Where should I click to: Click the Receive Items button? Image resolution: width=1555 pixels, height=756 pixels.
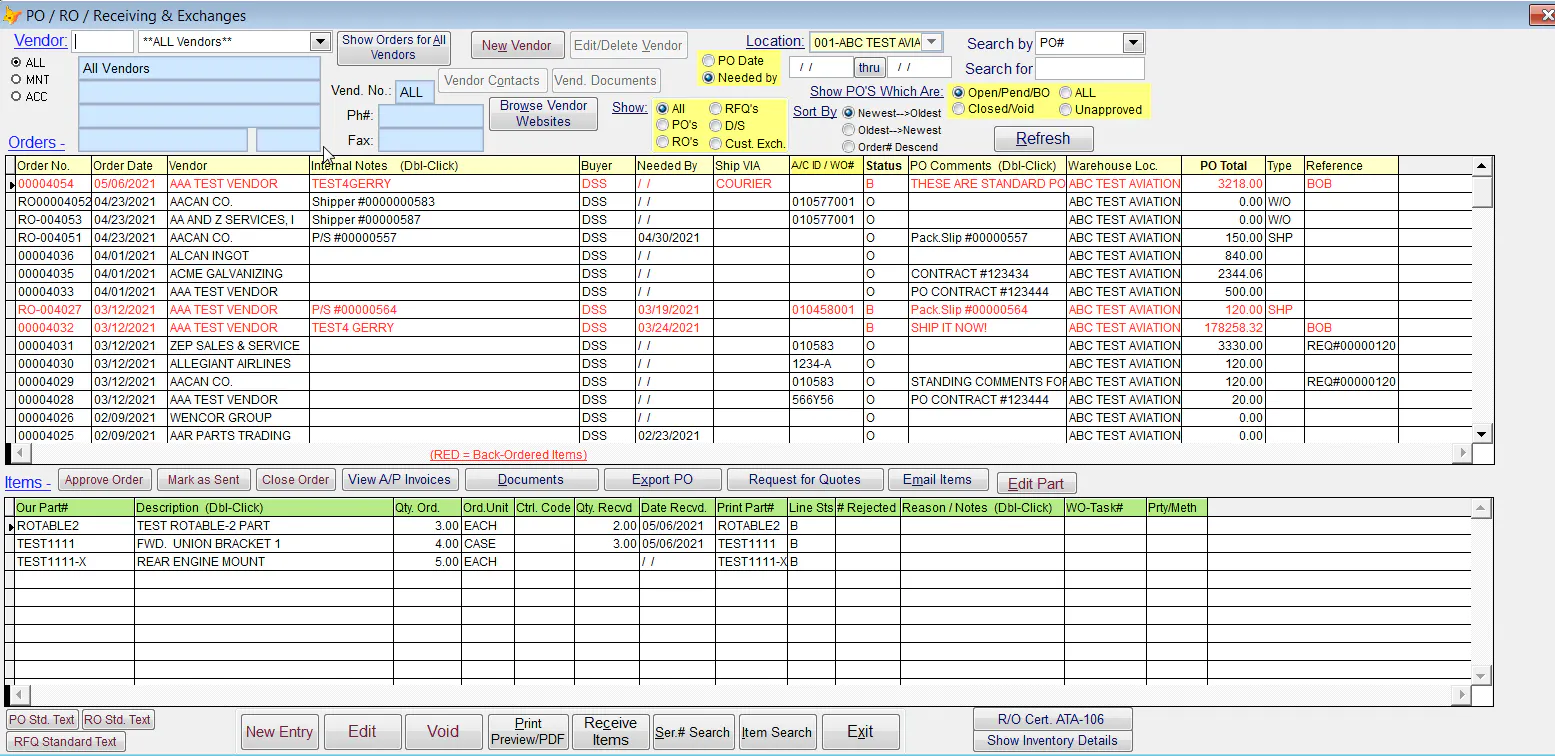[x=610, y=732]
